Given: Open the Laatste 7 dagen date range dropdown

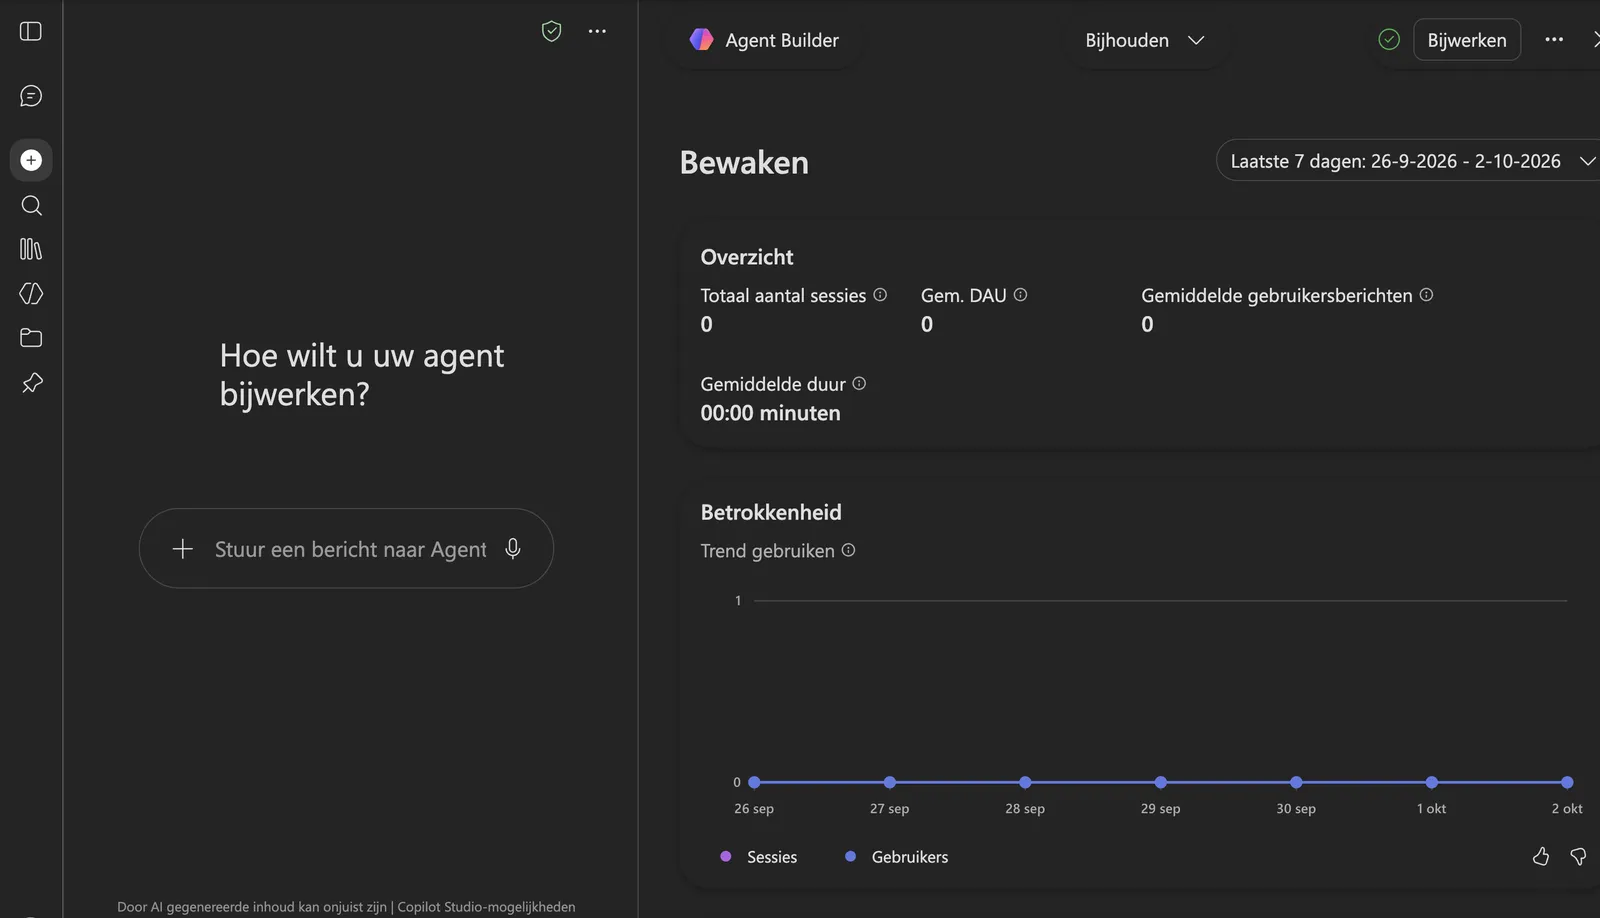Looking at the screenshot, I should [x=1408, y=161].
